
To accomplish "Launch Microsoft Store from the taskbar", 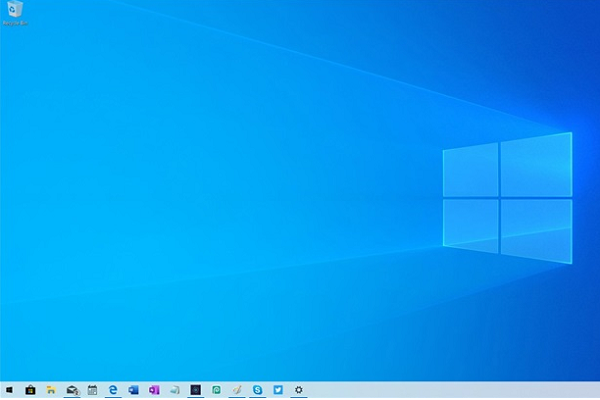I will [30, 389].
